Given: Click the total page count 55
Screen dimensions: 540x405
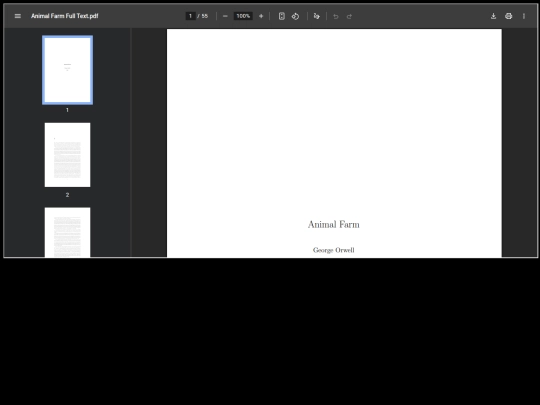Looking at the screenshot, I should click(205, 16).
